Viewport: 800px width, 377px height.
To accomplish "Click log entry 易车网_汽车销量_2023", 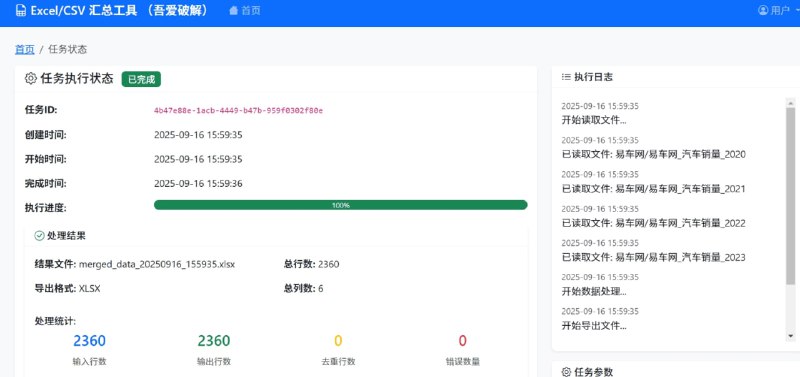I will click(x=654, y=257).
